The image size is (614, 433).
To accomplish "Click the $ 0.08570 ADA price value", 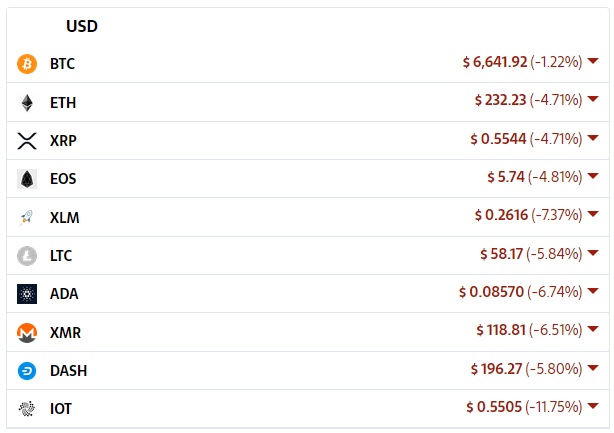I will [491, 292].
